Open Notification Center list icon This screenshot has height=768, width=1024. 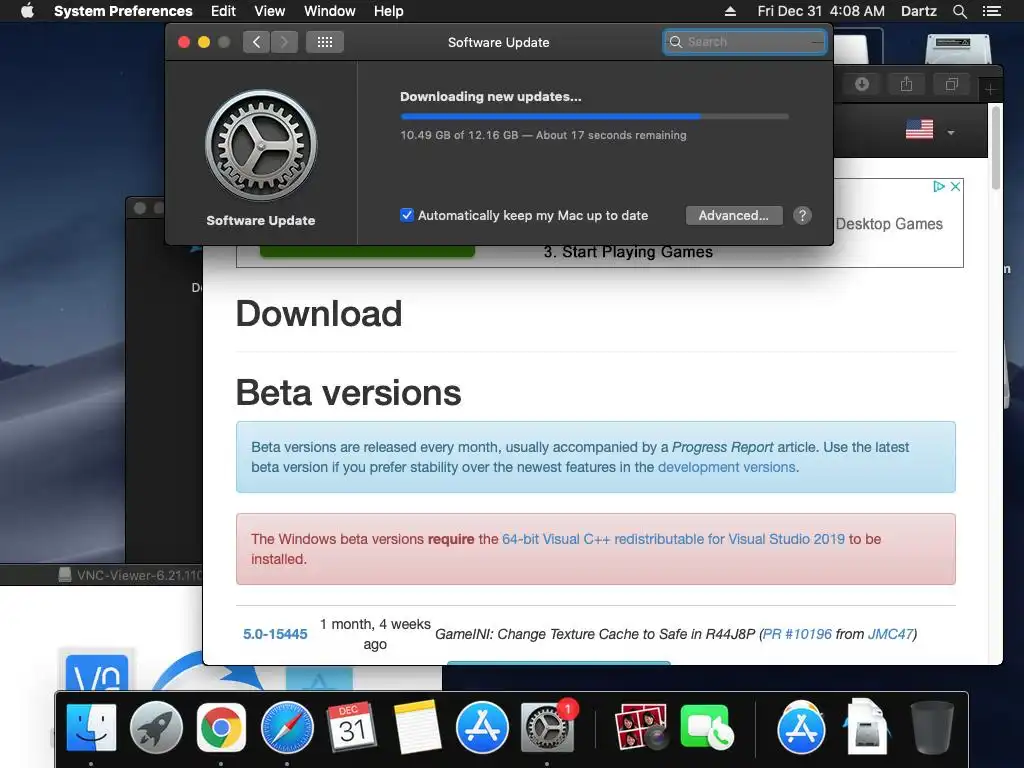991,11
